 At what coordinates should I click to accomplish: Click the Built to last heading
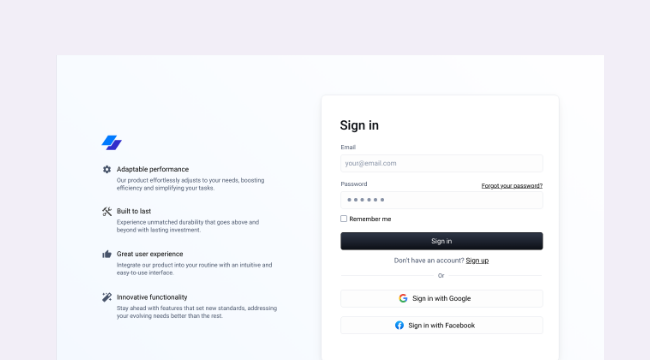133,211
